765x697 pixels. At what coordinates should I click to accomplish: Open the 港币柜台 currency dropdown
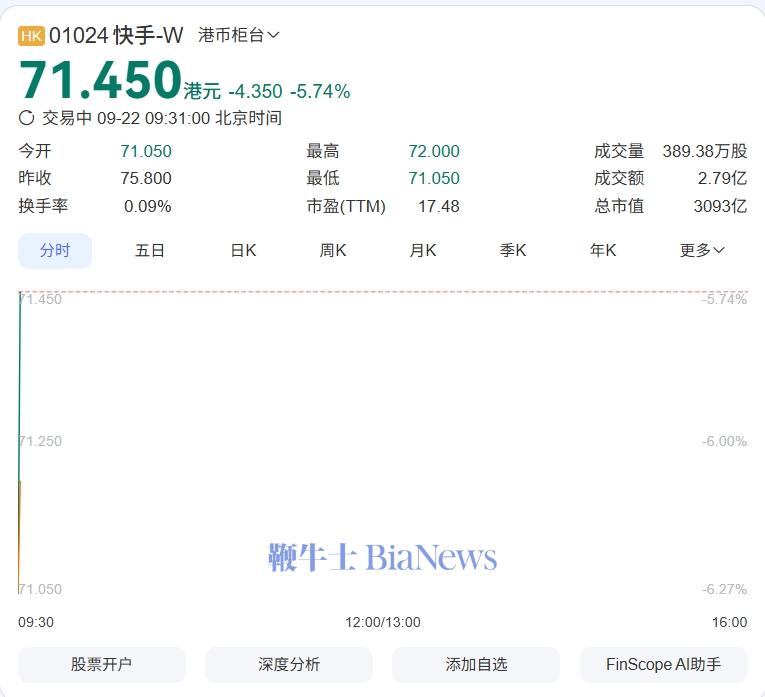[239, 35]
